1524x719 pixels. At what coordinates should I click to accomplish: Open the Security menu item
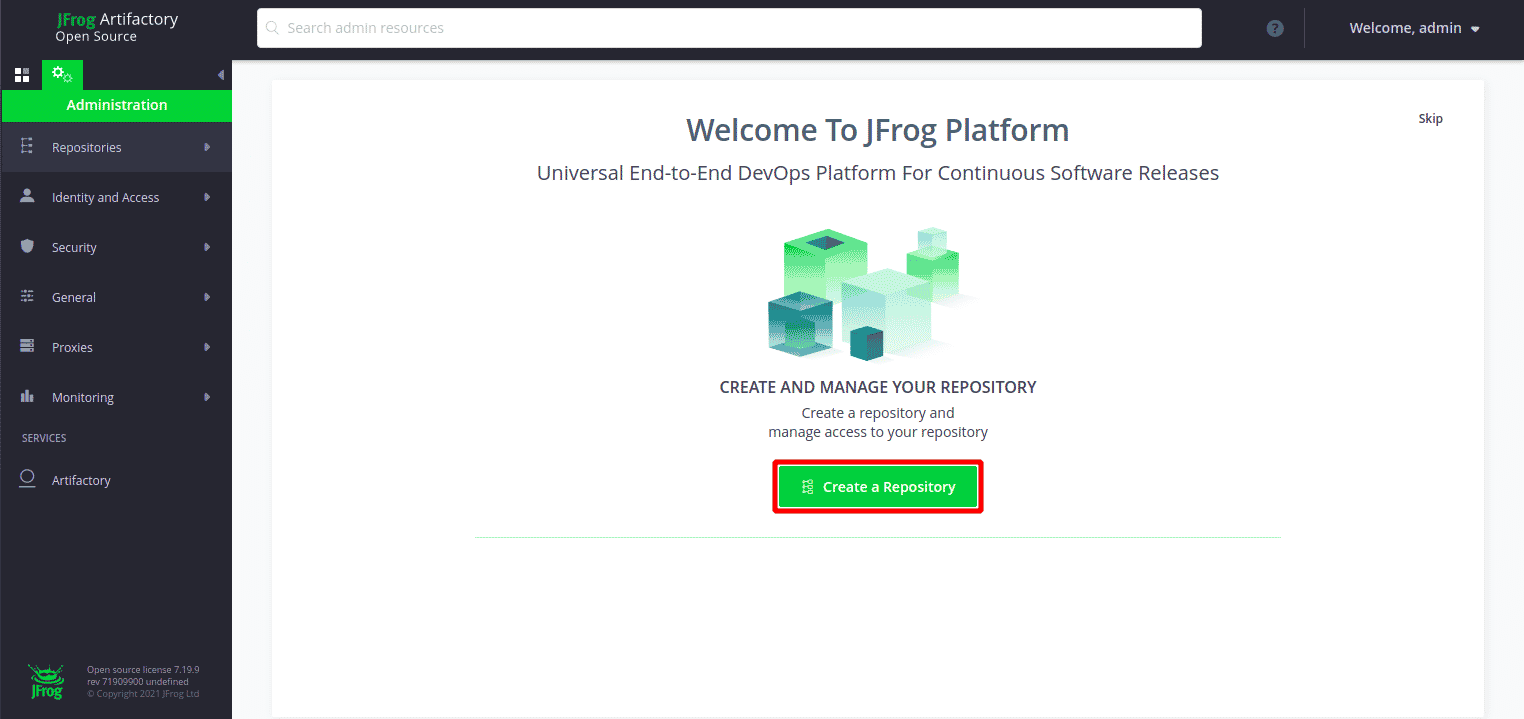(x=116, y=247)
